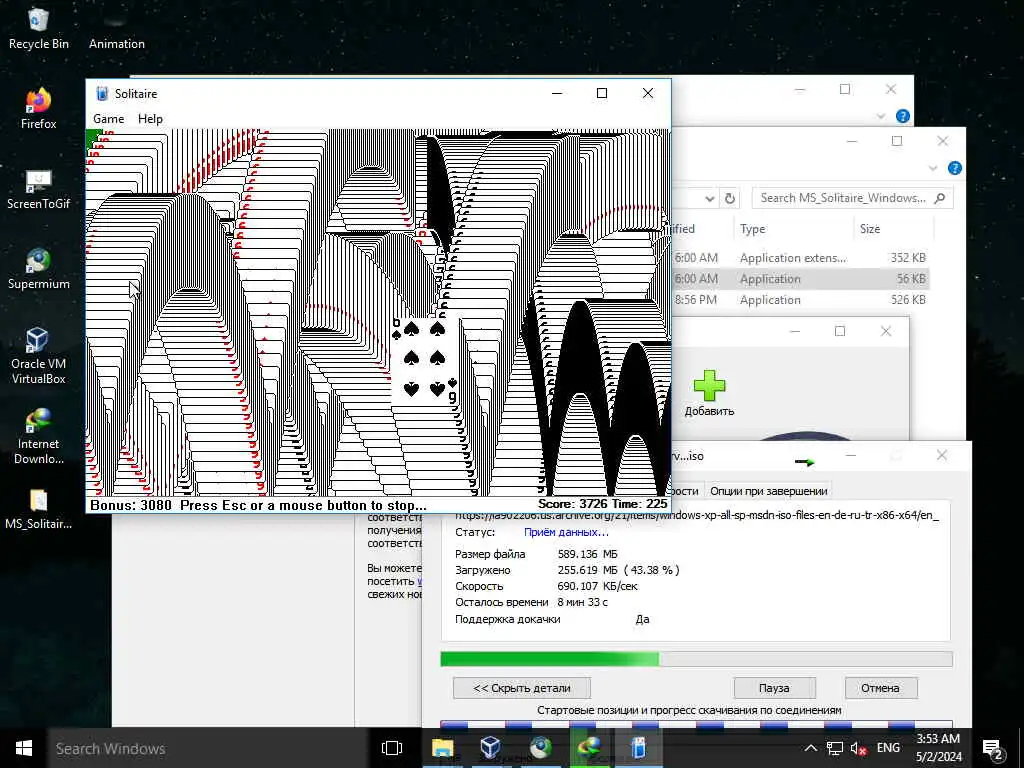Open the Animation desktop shortcut
1024x768 pixels.
[x=116, y=29]
